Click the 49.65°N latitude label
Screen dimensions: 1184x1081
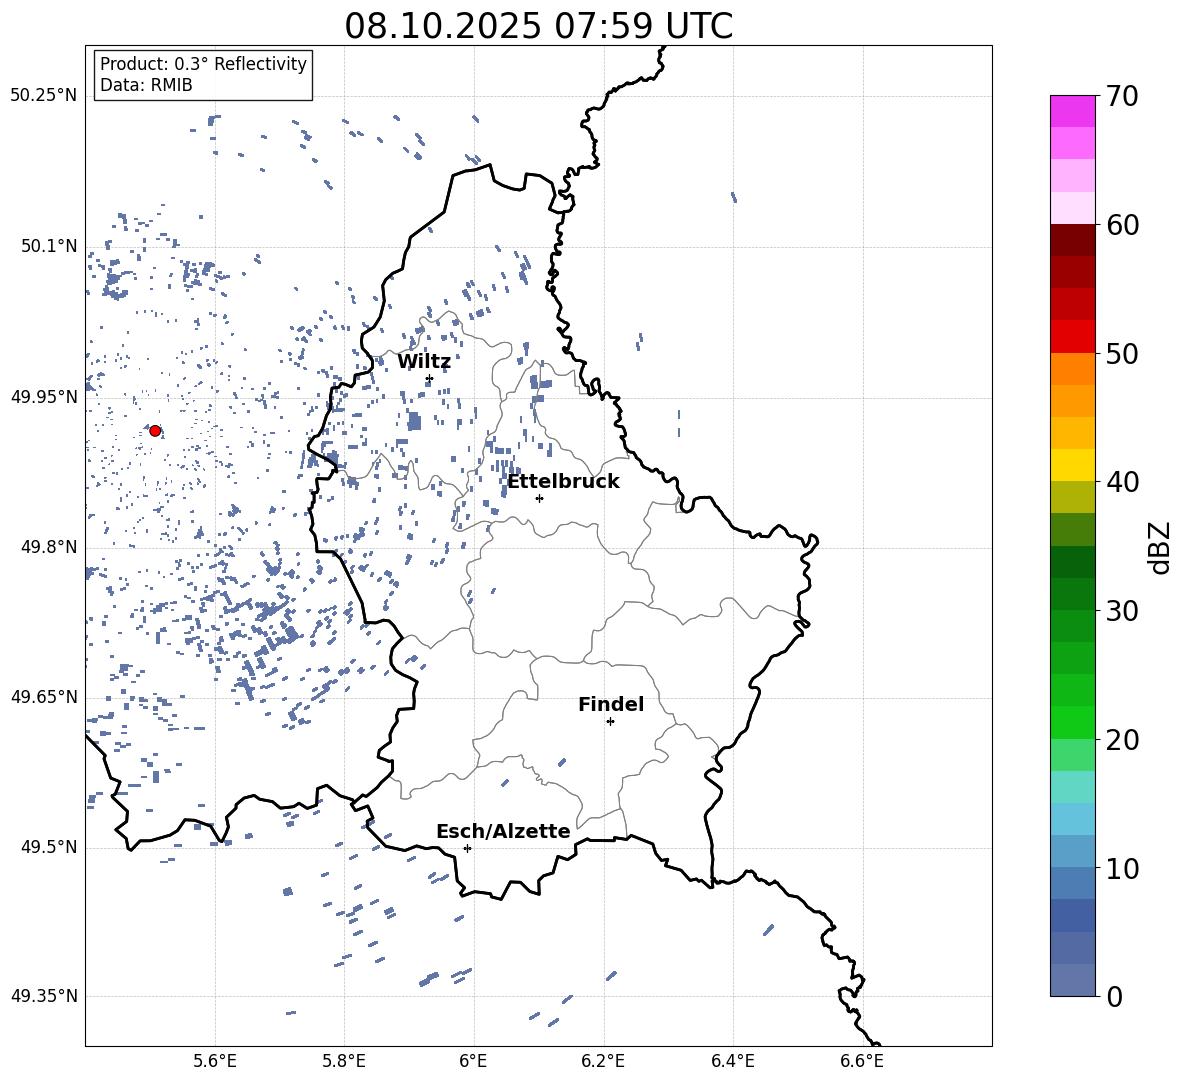pos(43,697)
